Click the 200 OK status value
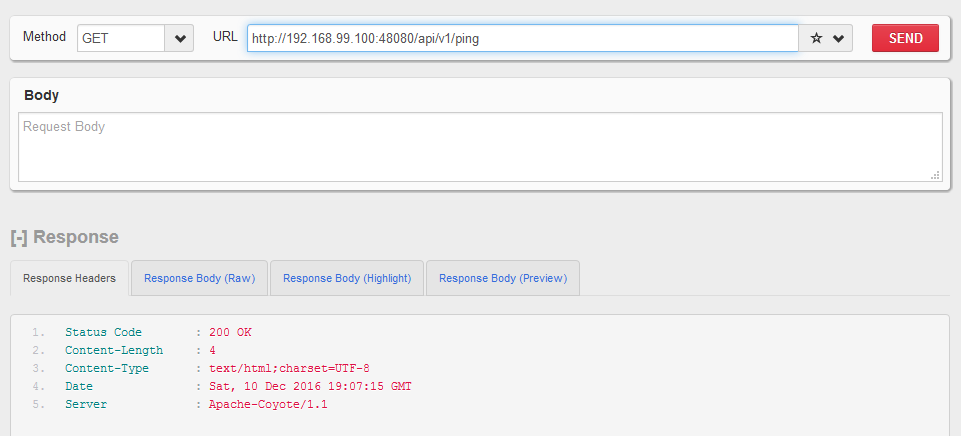This screenshot has height=436, width=961. [231, 332]
